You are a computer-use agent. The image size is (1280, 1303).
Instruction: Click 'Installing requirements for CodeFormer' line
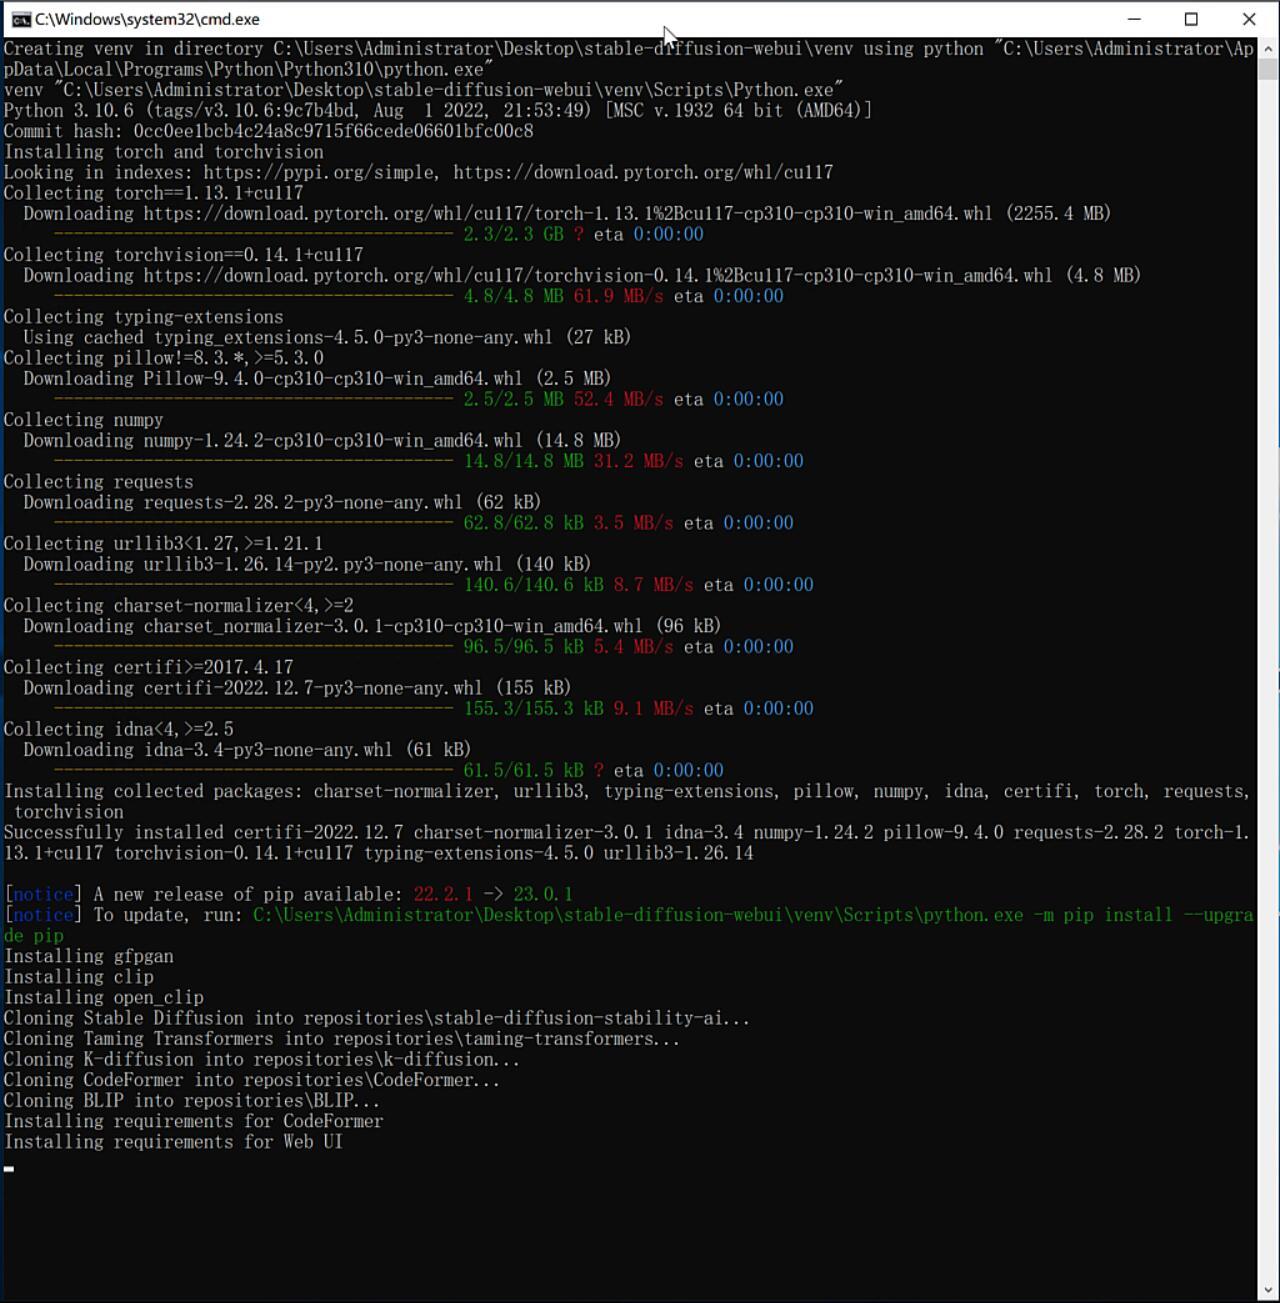click(194, 1122)
